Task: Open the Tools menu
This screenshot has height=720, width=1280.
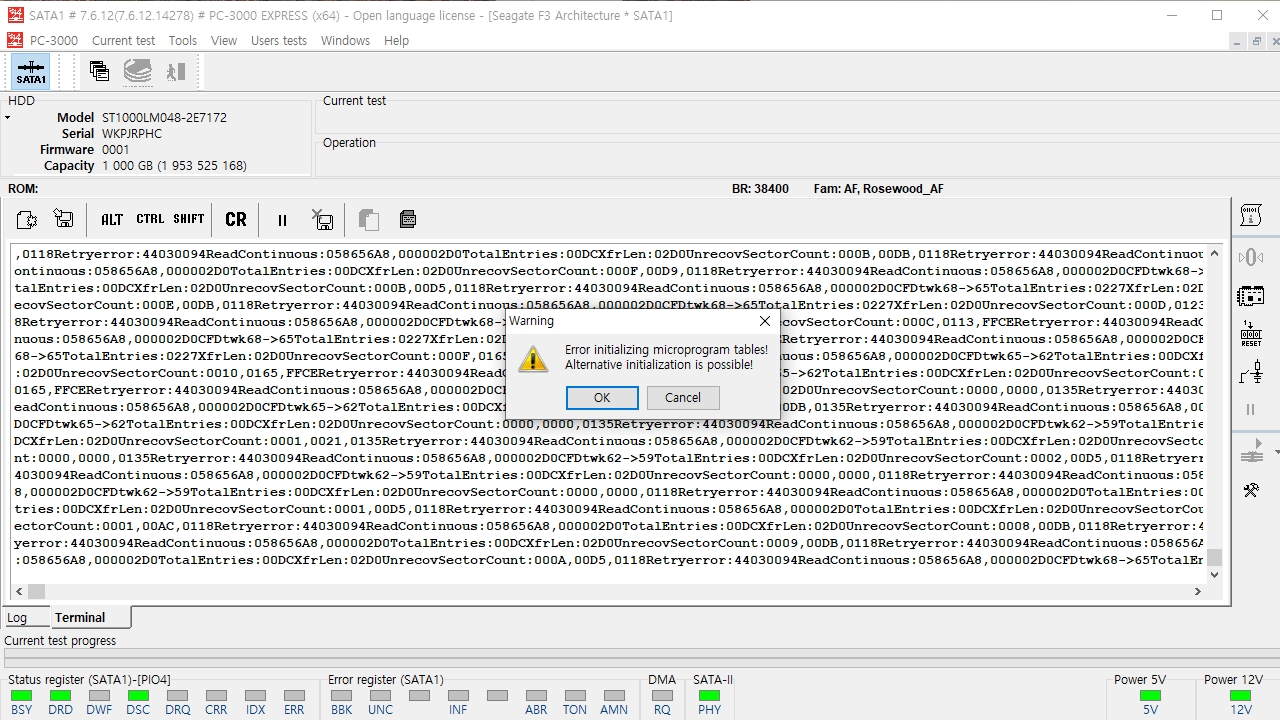Action: [183, 40]
